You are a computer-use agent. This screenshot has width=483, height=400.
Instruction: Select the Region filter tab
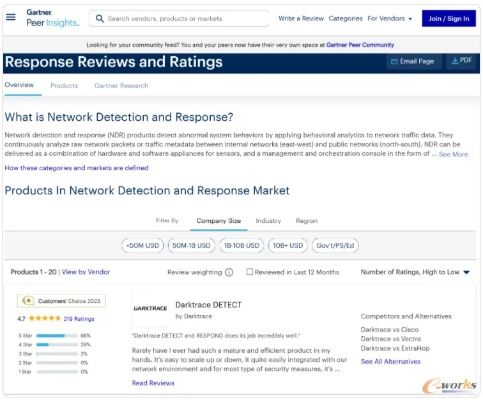click(307, 221)
